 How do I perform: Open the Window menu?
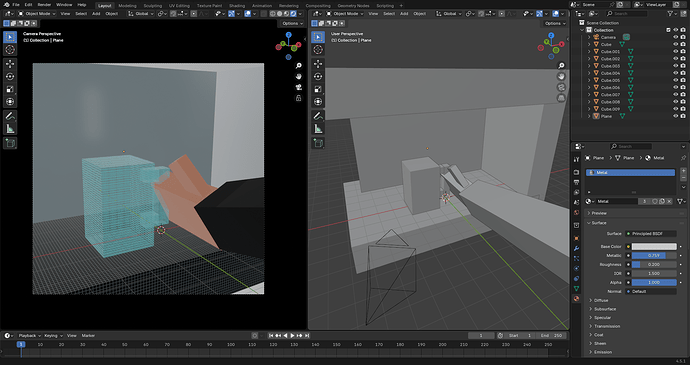pos(64,4)
